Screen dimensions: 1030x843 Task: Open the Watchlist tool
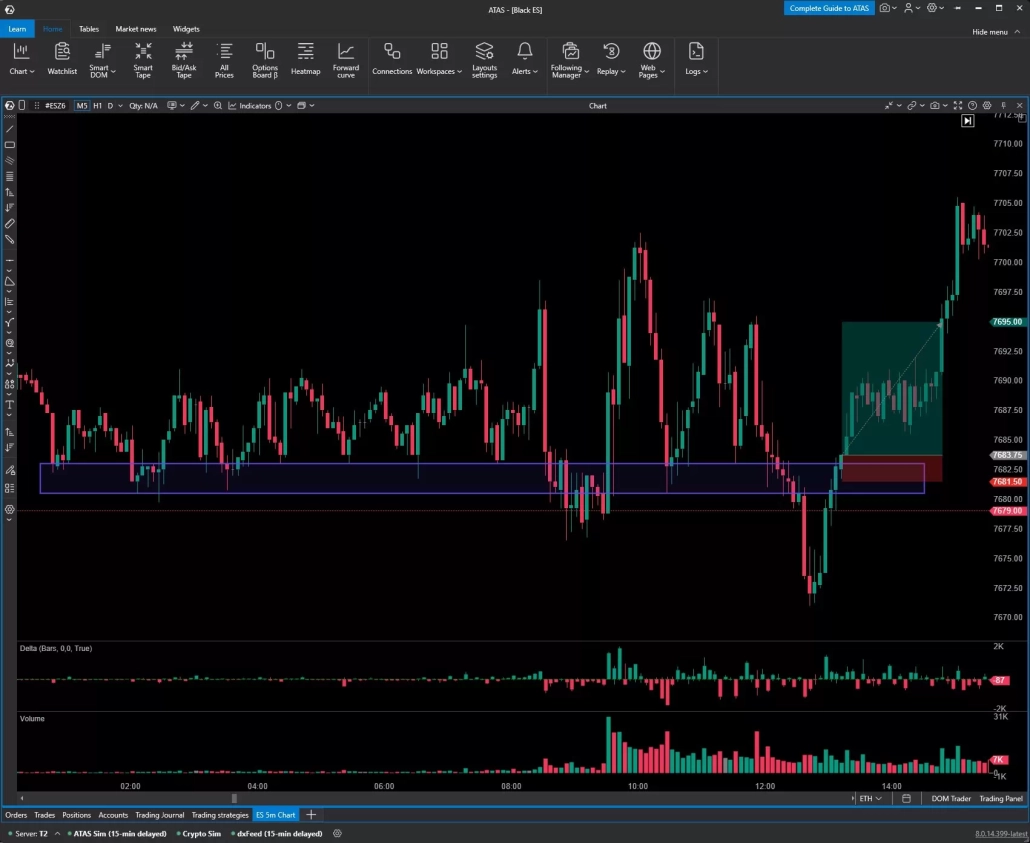tap(62, 60)
